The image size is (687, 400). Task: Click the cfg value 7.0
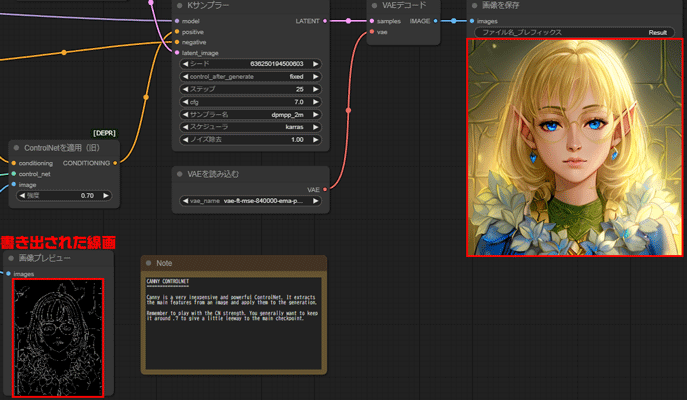299,102
